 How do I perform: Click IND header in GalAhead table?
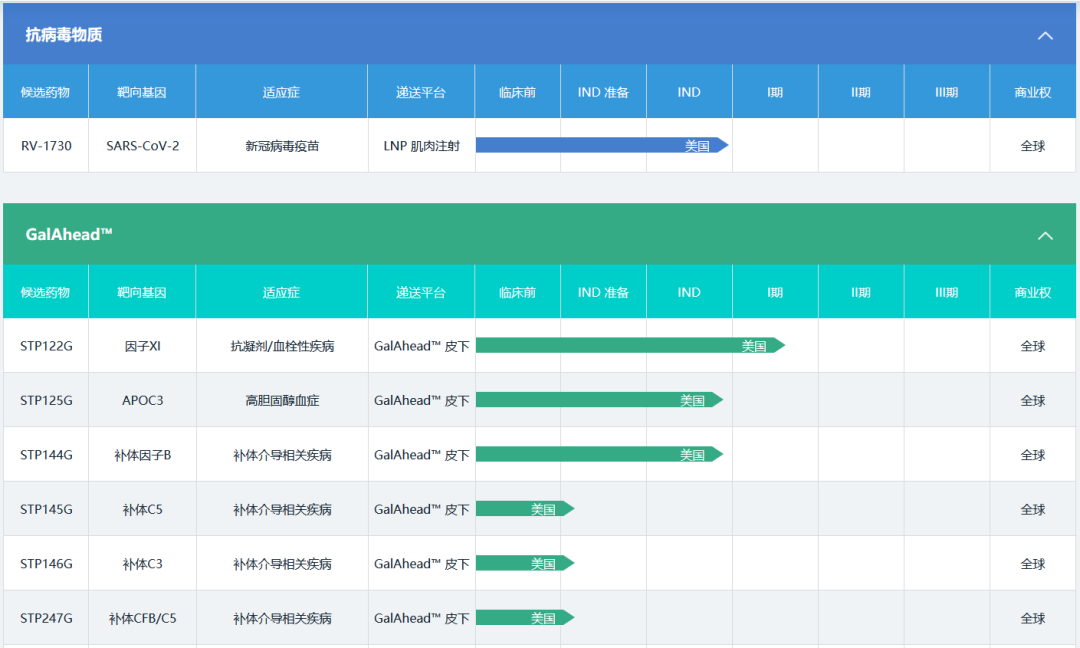click(689, 292)
